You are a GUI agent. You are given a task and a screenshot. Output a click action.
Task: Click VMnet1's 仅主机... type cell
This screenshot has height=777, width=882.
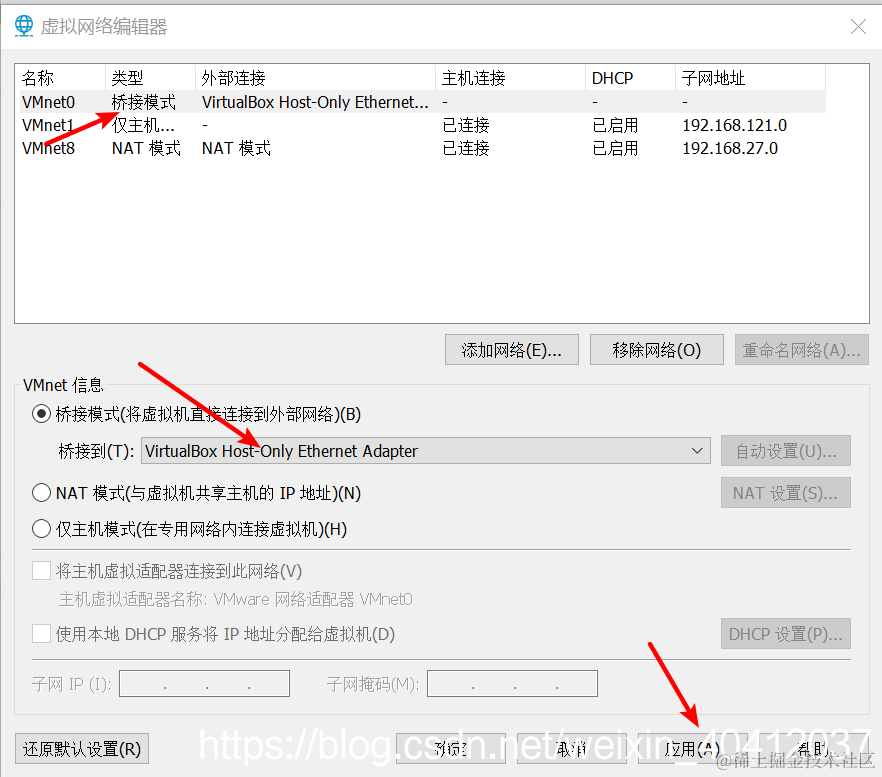(143, 125)
